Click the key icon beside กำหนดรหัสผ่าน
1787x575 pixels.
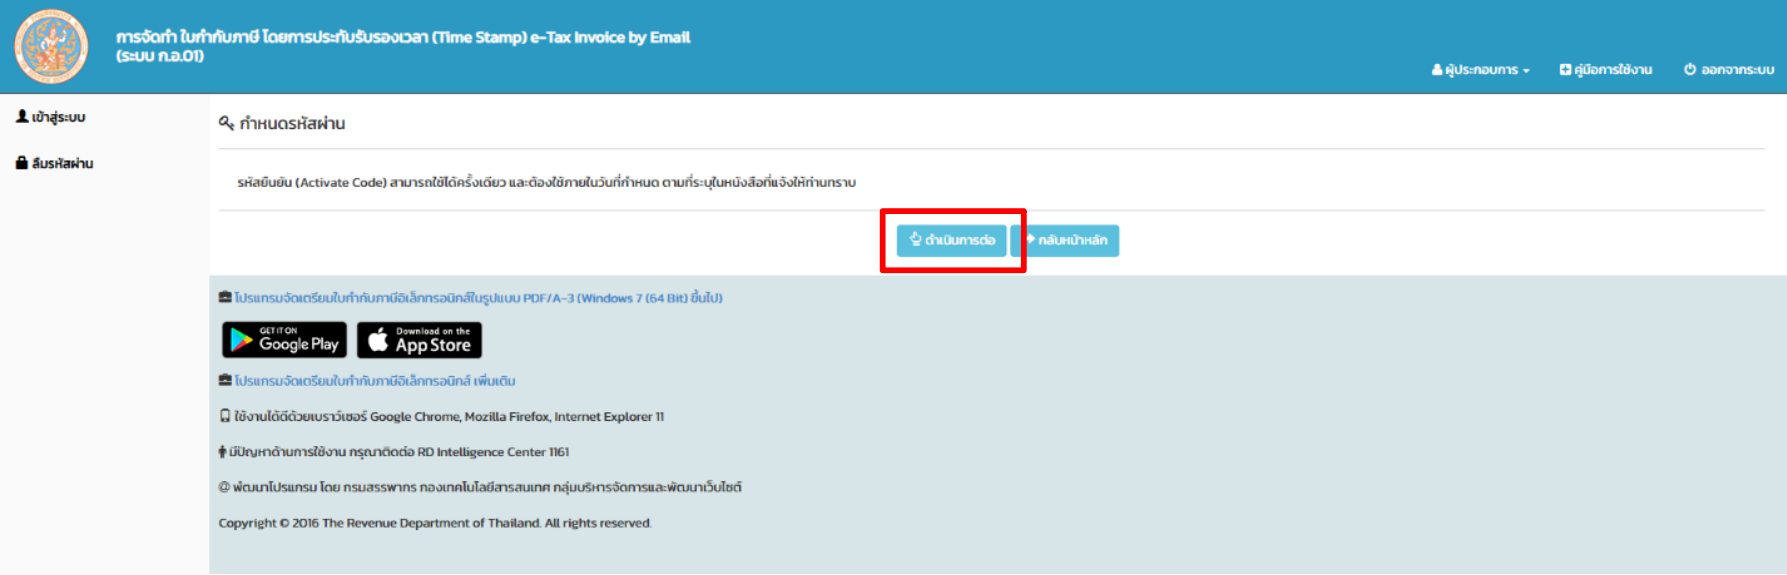tap(226, 123)
